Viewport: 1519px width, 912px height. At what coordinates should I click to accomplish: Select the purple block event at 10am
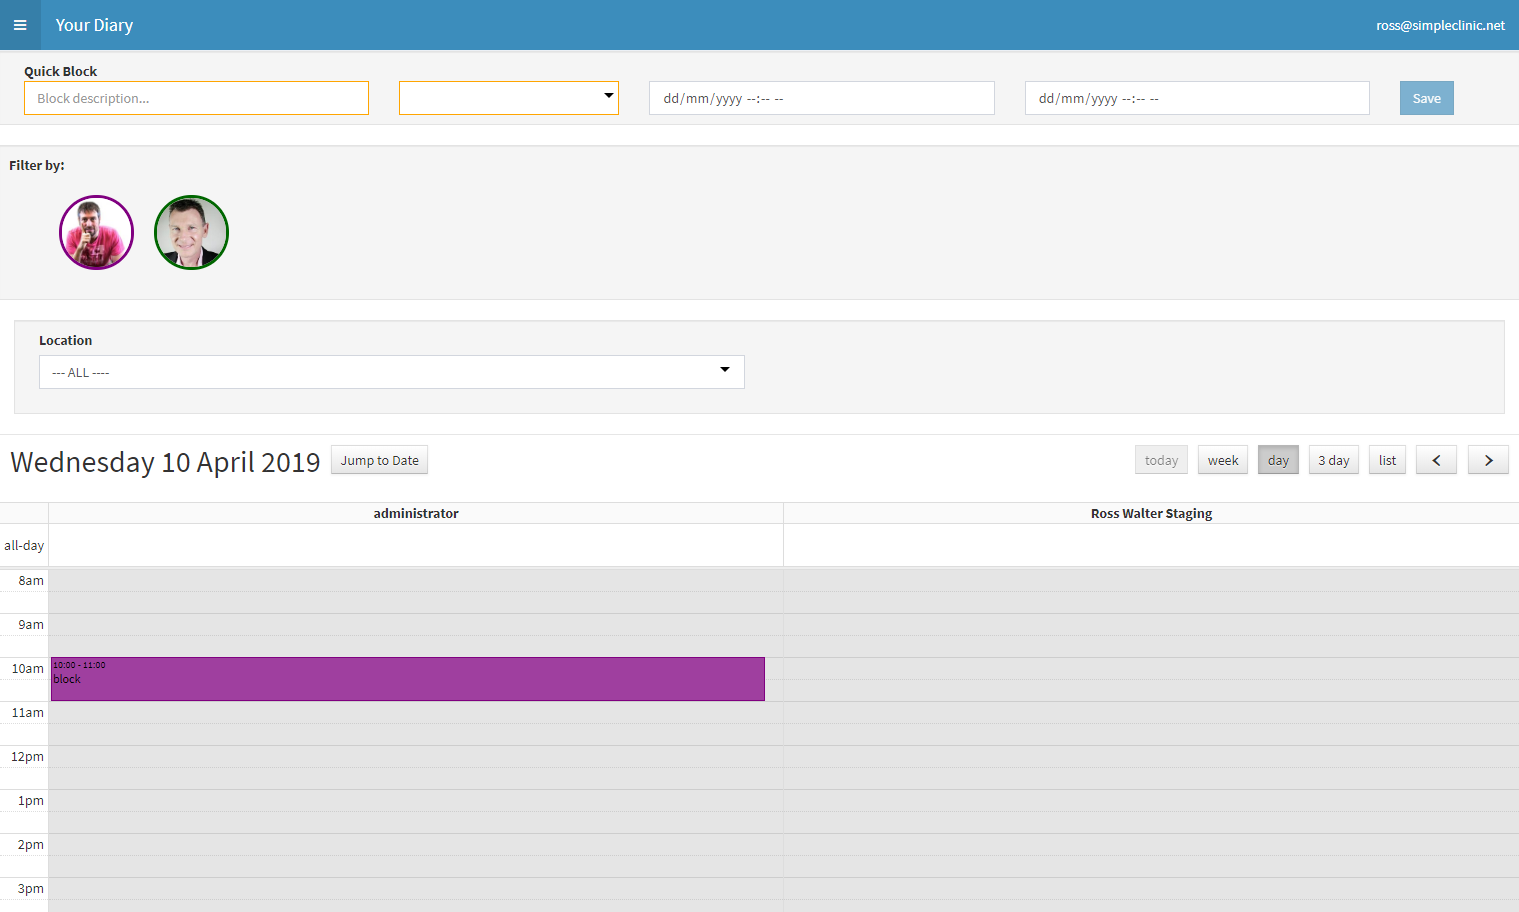coord(408,678)
